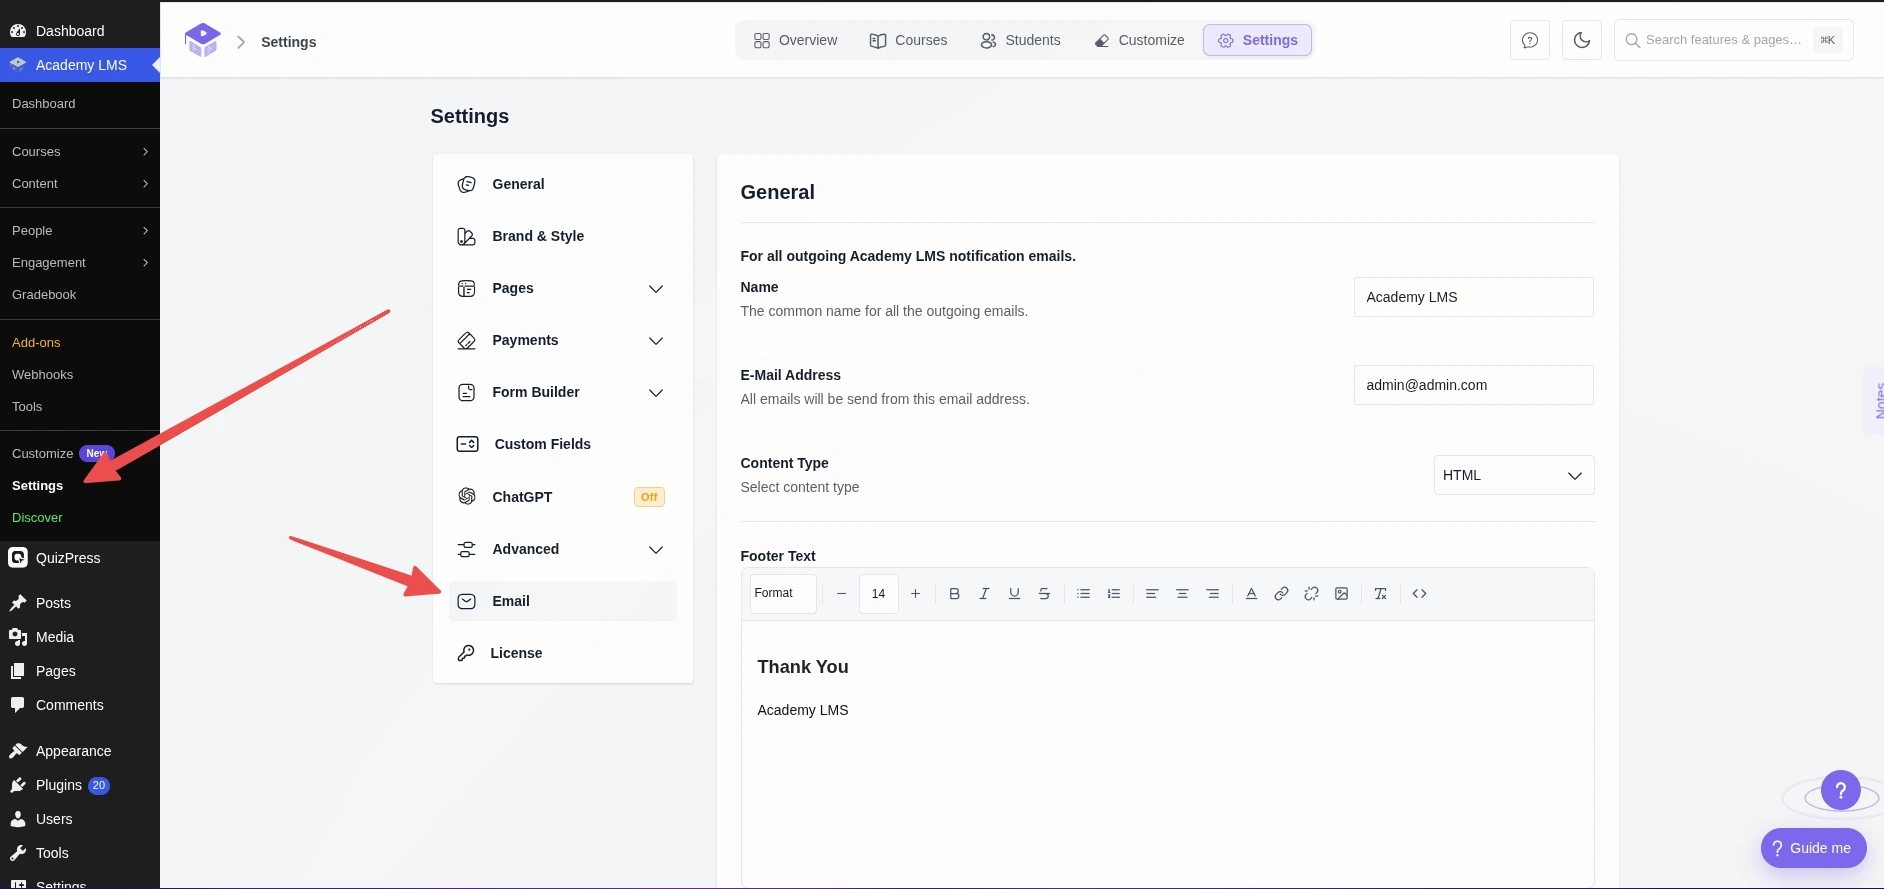This screenshot has width=1884, height=889.
Task: Increase font size with plus button
Action: click(x=915, y=594)
